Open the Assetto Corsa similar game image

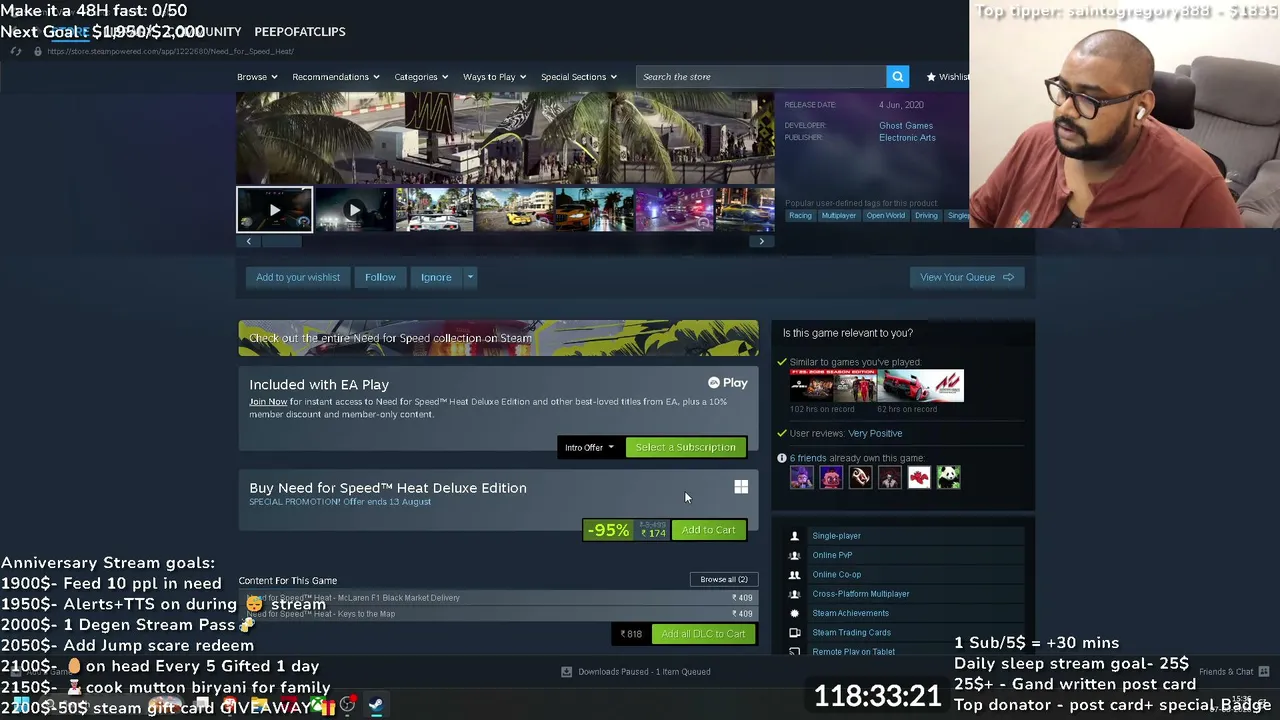tap(921, 386)
